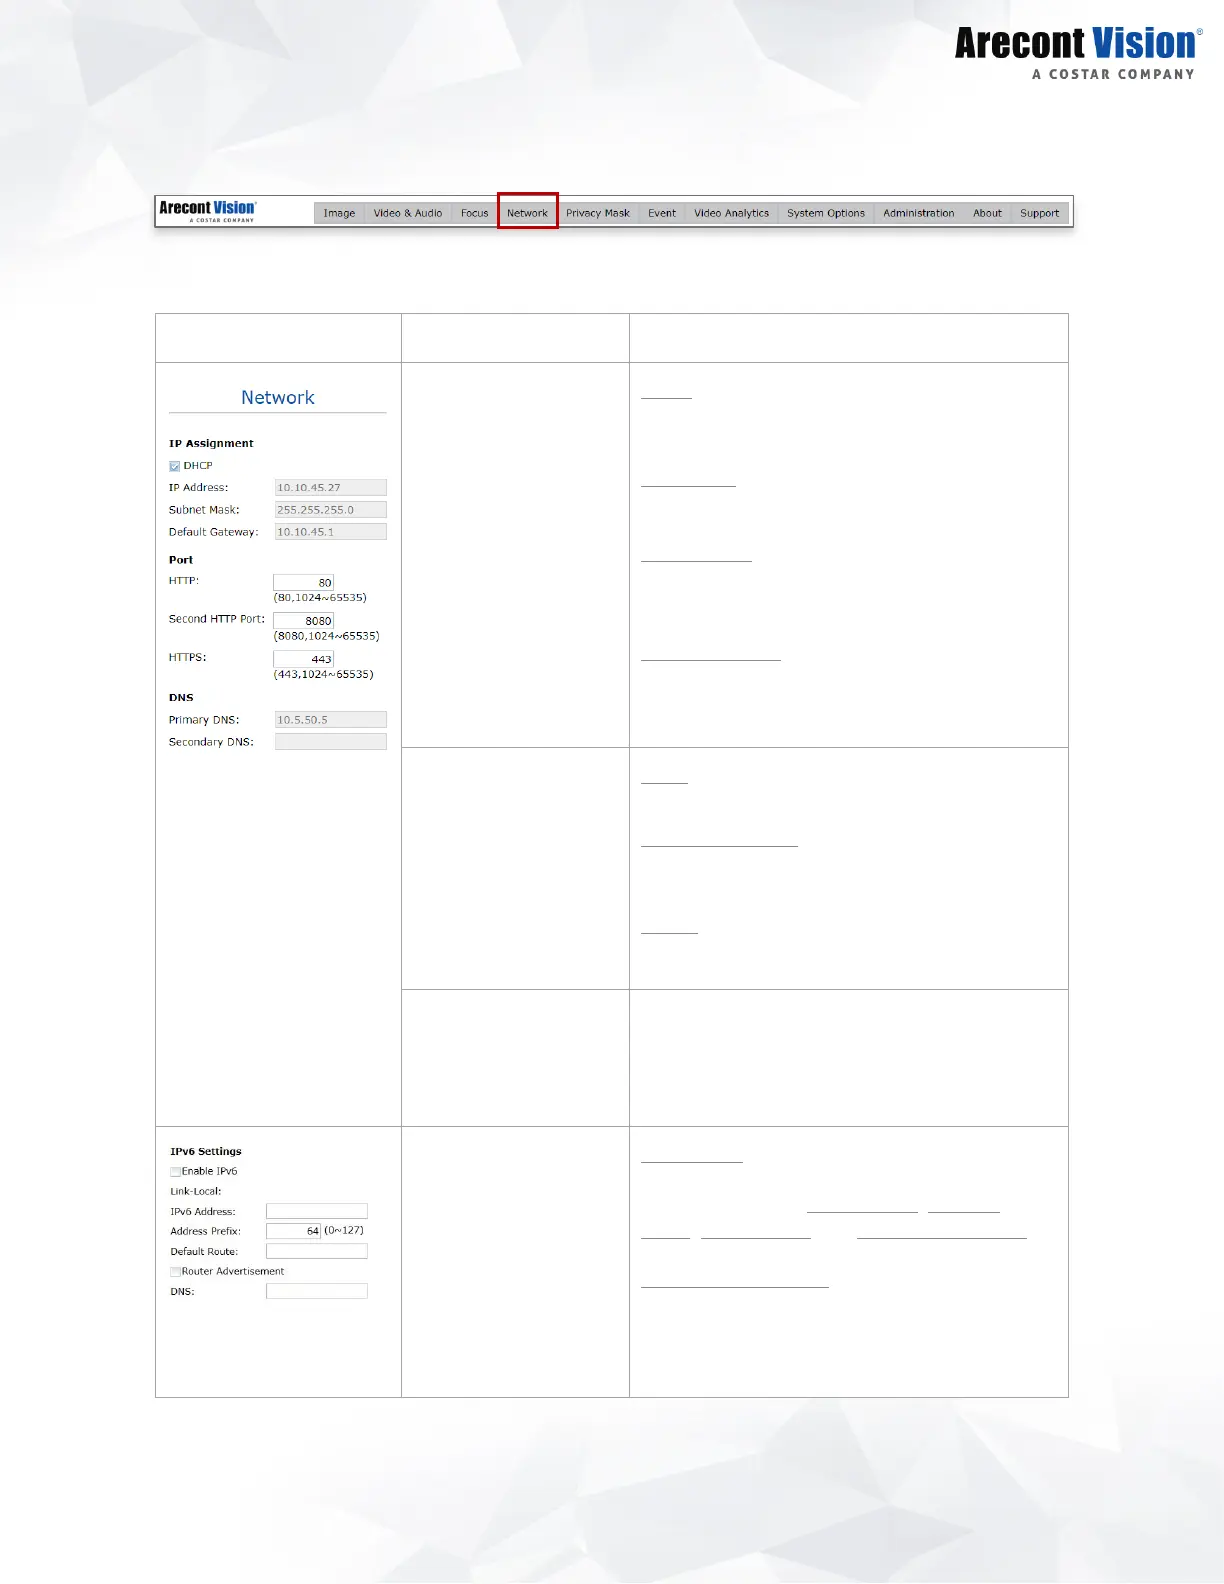Open the System Options tab
Image resolution: width=1224 pixels, height=1584 pixels.
coord(825,213)
